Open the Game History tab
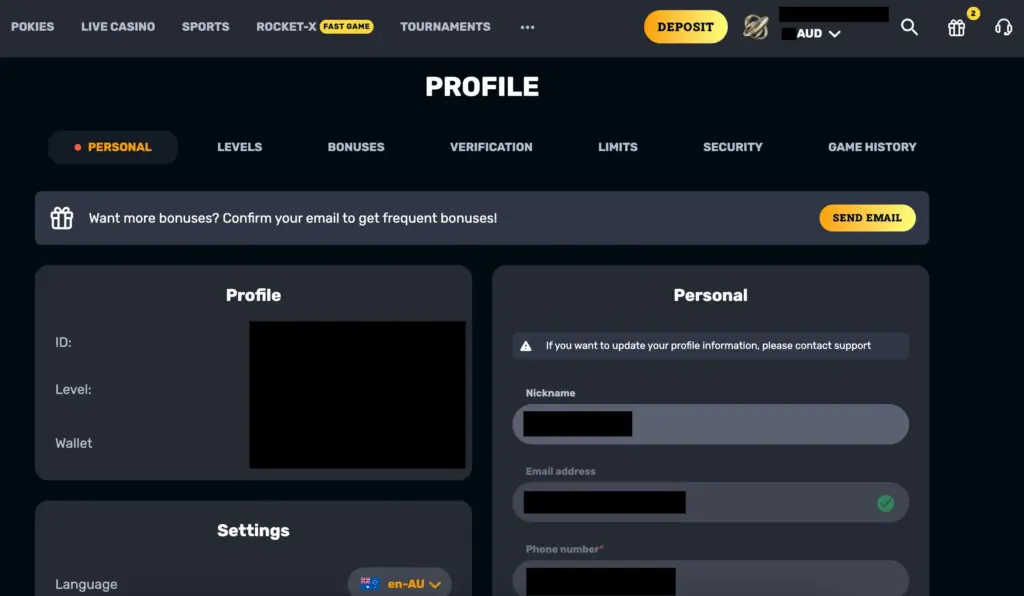Image resolution: width=1024 pixels, height=596 pixels. point(872,147)
